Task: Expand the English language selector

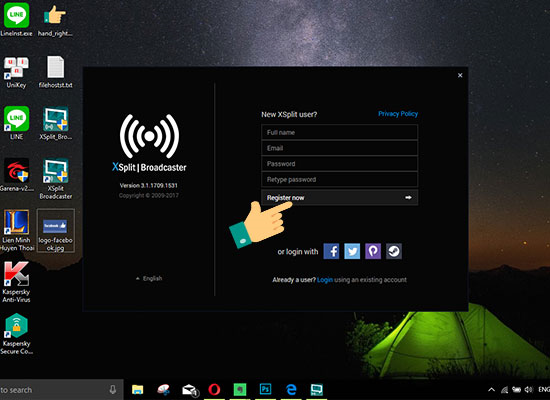Action: 149,278
